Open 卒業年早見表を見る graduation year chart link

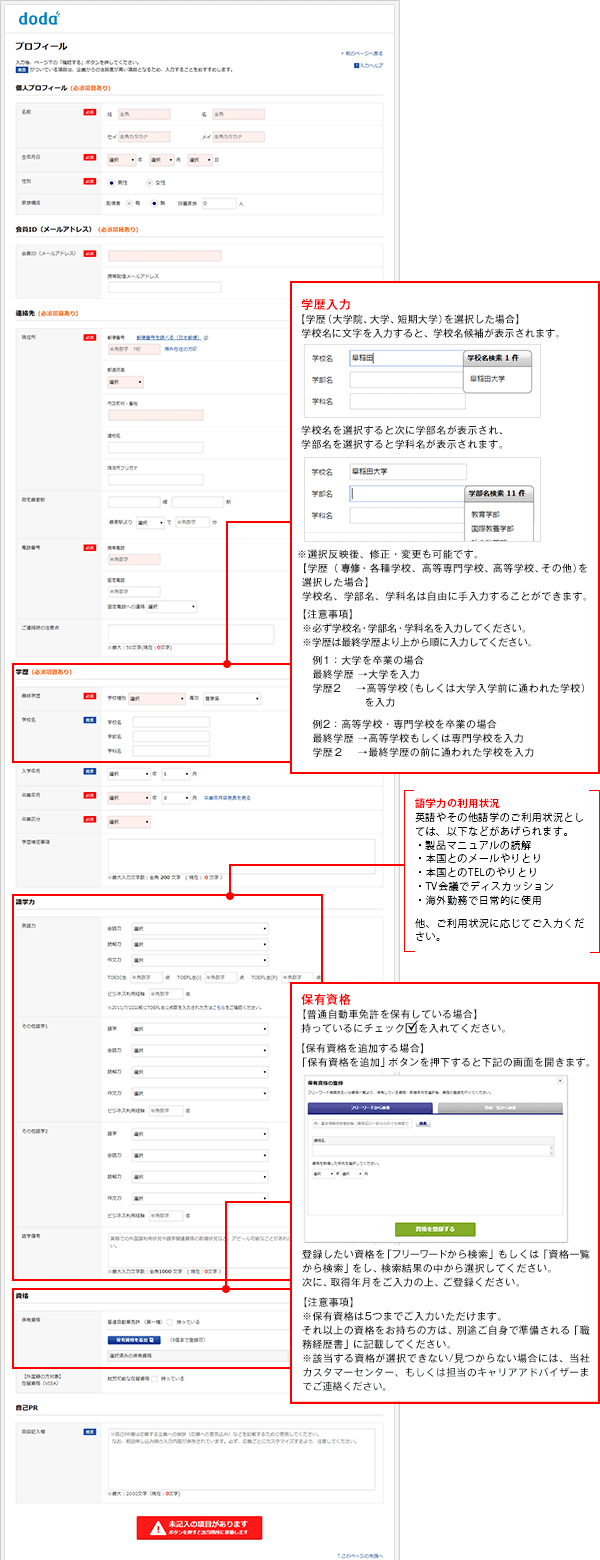coord(227,797)
